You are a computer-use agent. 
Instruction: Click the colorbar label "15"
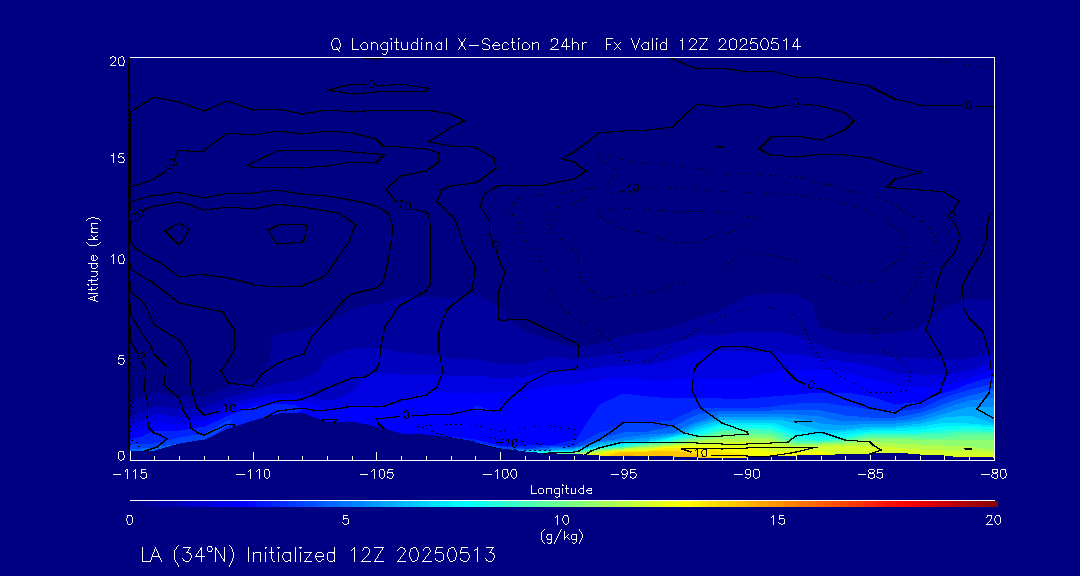pyautogui.click(x=778, y=521)
